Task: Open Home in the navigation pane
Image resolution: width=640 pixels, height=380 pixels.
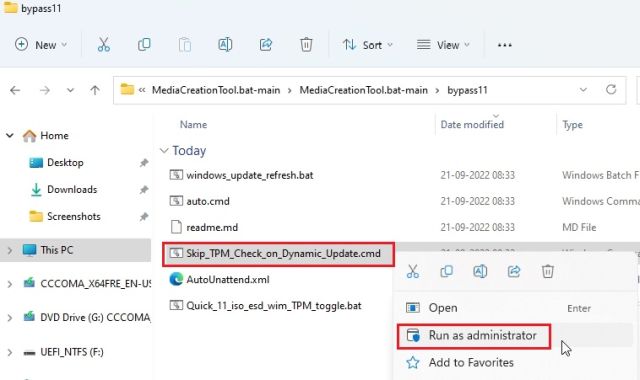Action: tap(54, 136)
